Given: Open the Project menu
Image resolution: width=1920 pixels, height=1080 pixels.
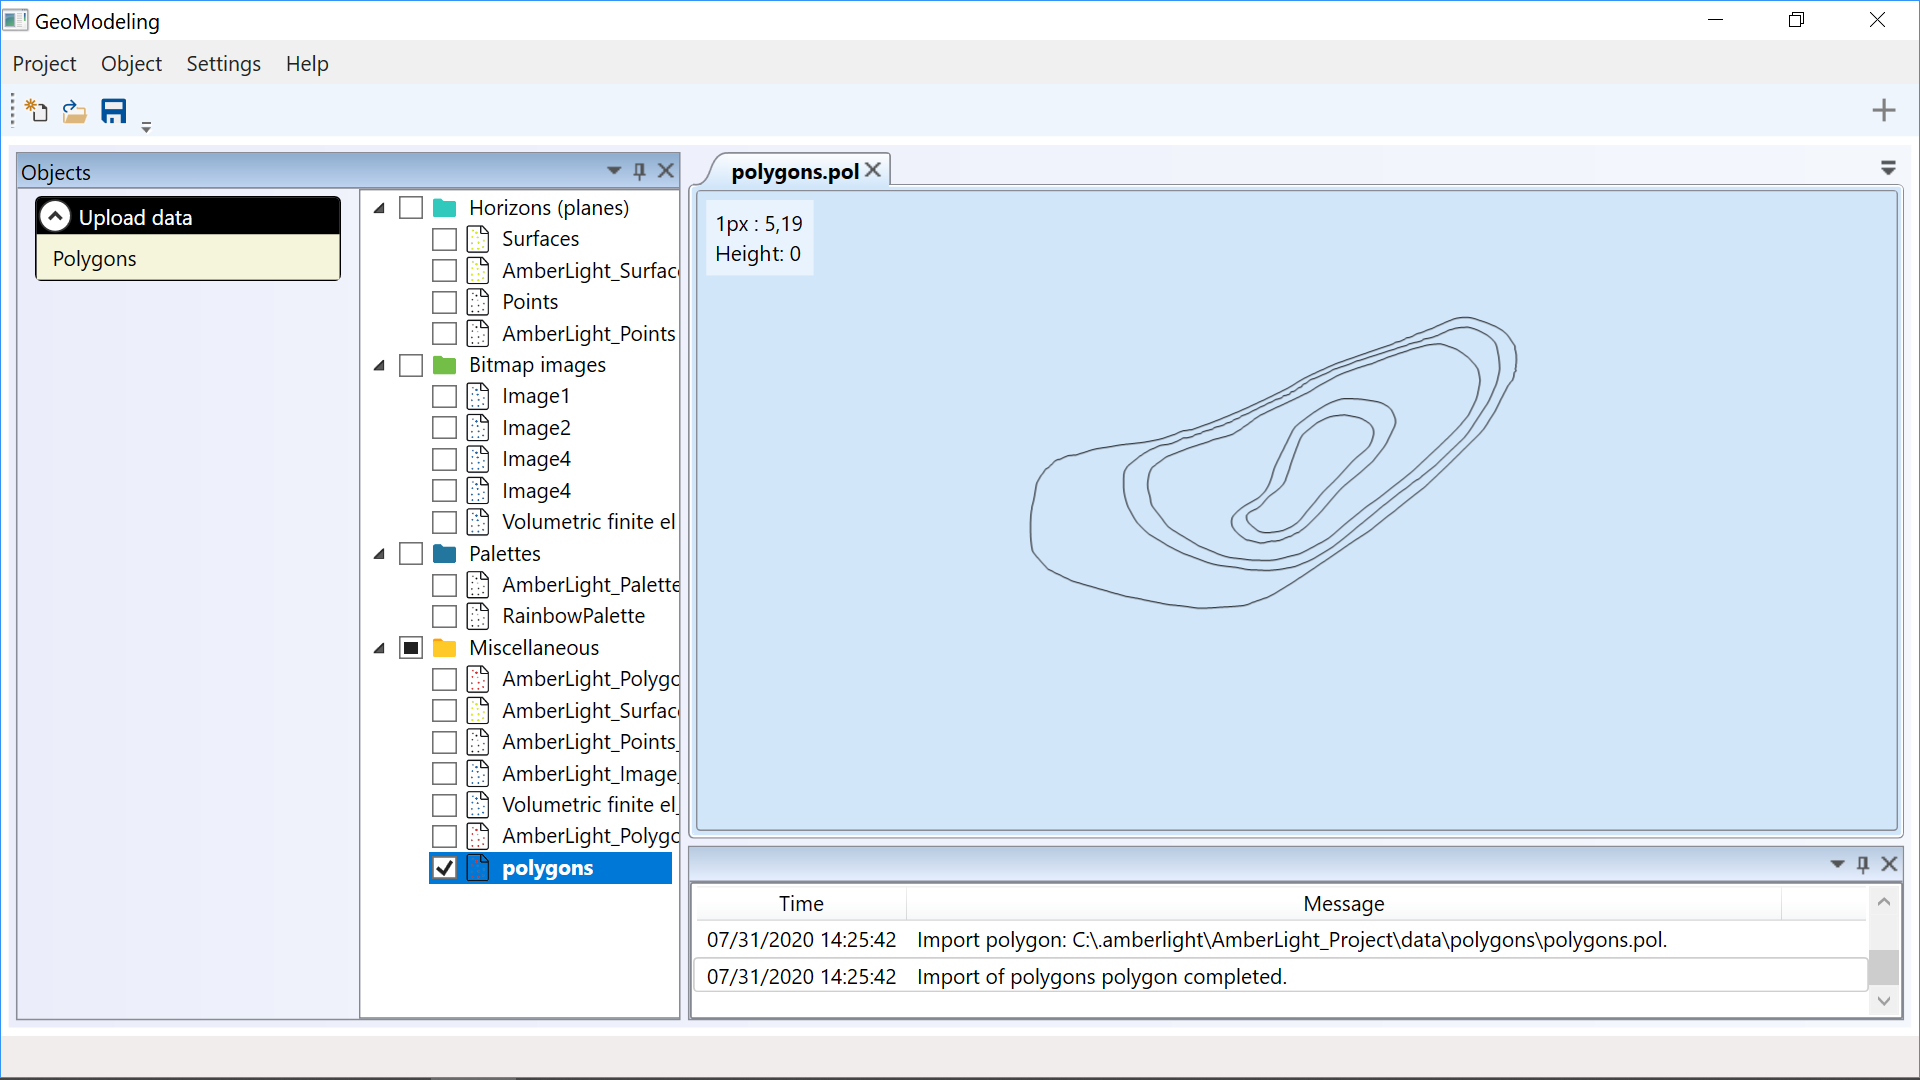Looking at the screenshot, I should coord(44,64).
